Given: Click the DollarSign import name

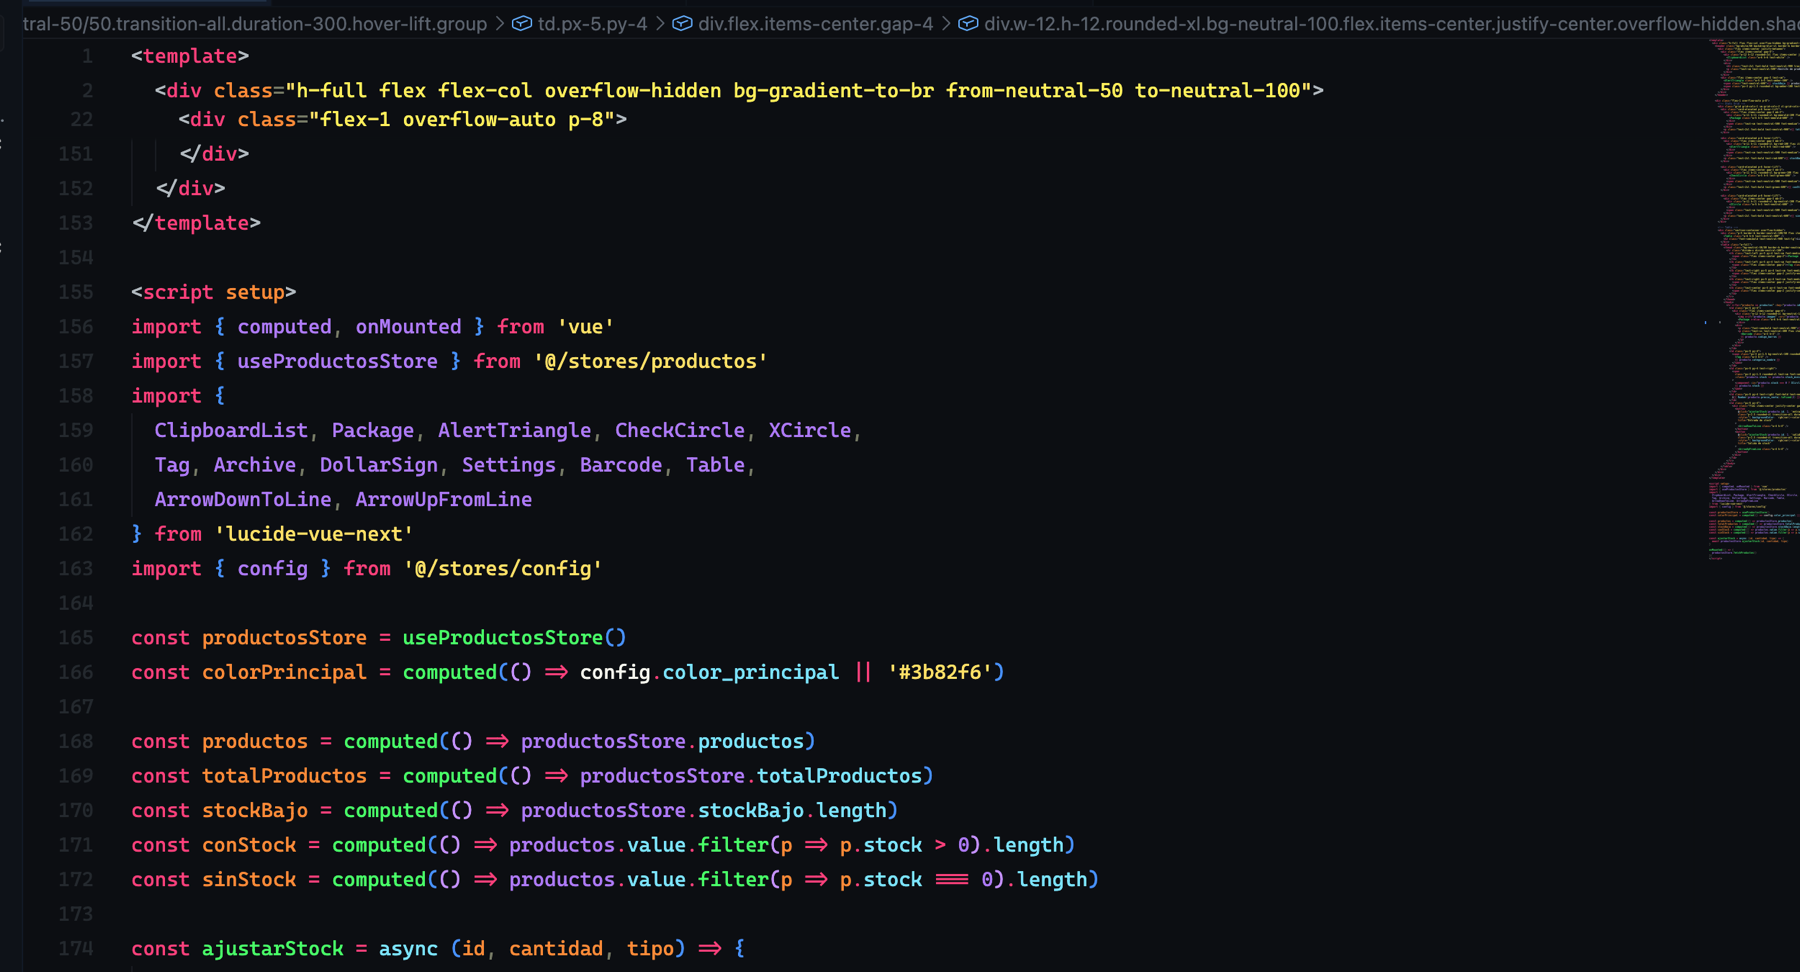Looking at the screenshot, I should (x=378, y=465).
